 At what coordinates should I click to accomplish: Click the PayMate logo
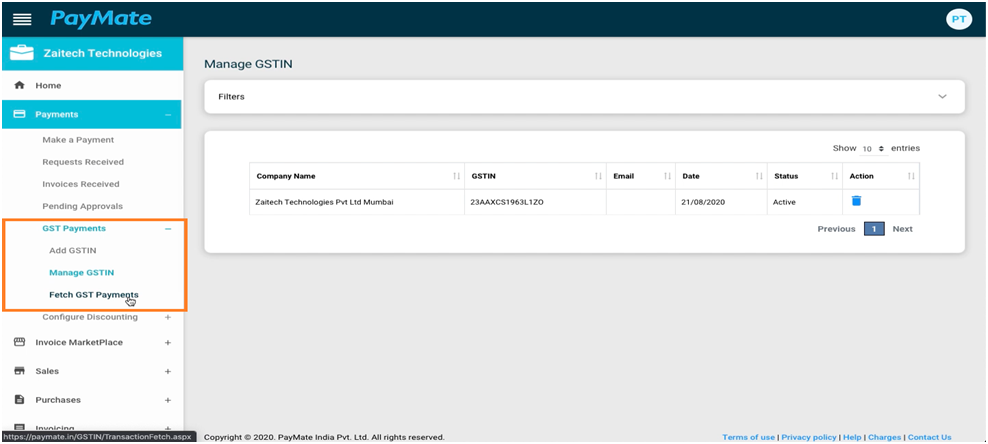click(101, 19)
